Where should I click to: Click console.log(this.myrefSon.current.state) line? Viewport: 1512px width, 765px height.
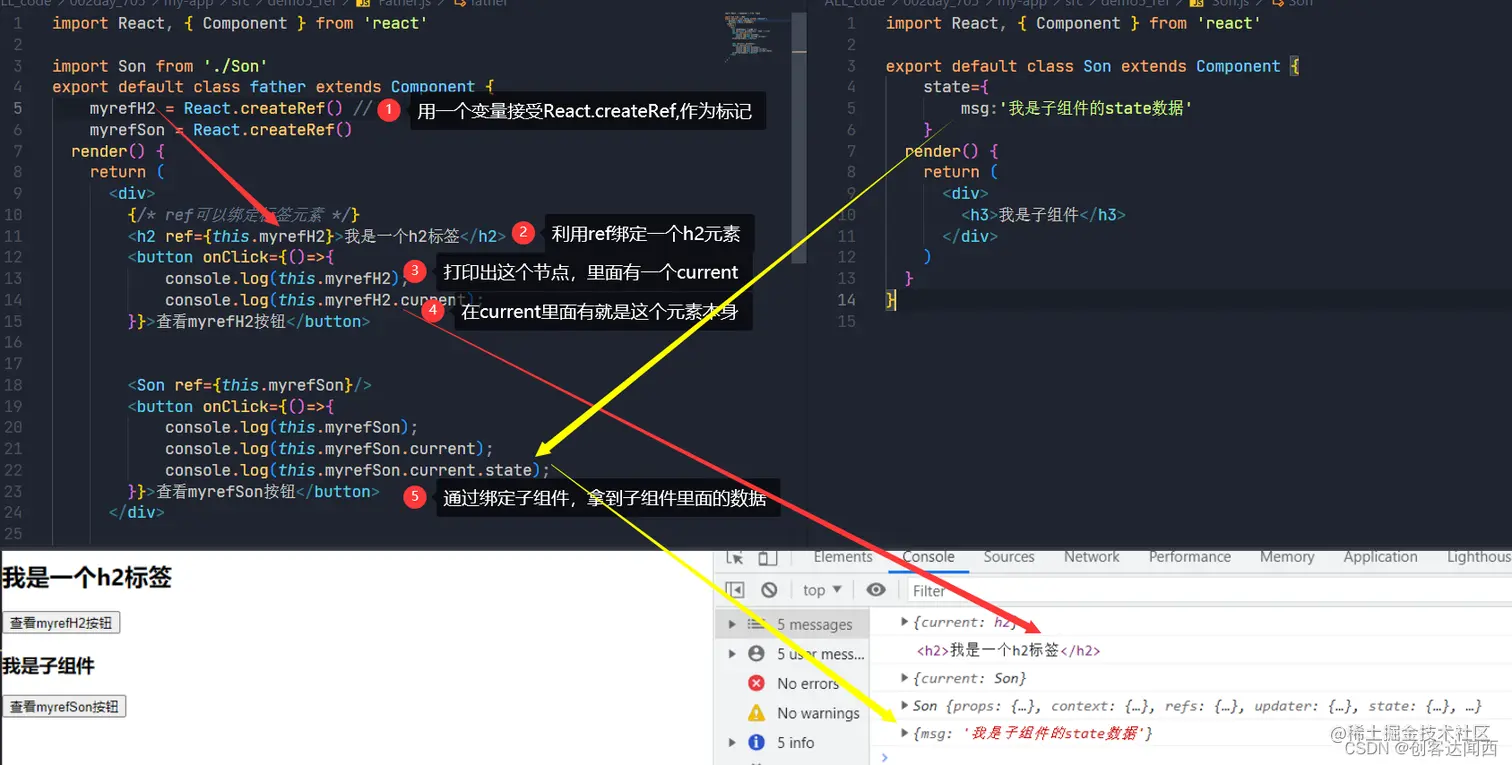click(357, 470)
